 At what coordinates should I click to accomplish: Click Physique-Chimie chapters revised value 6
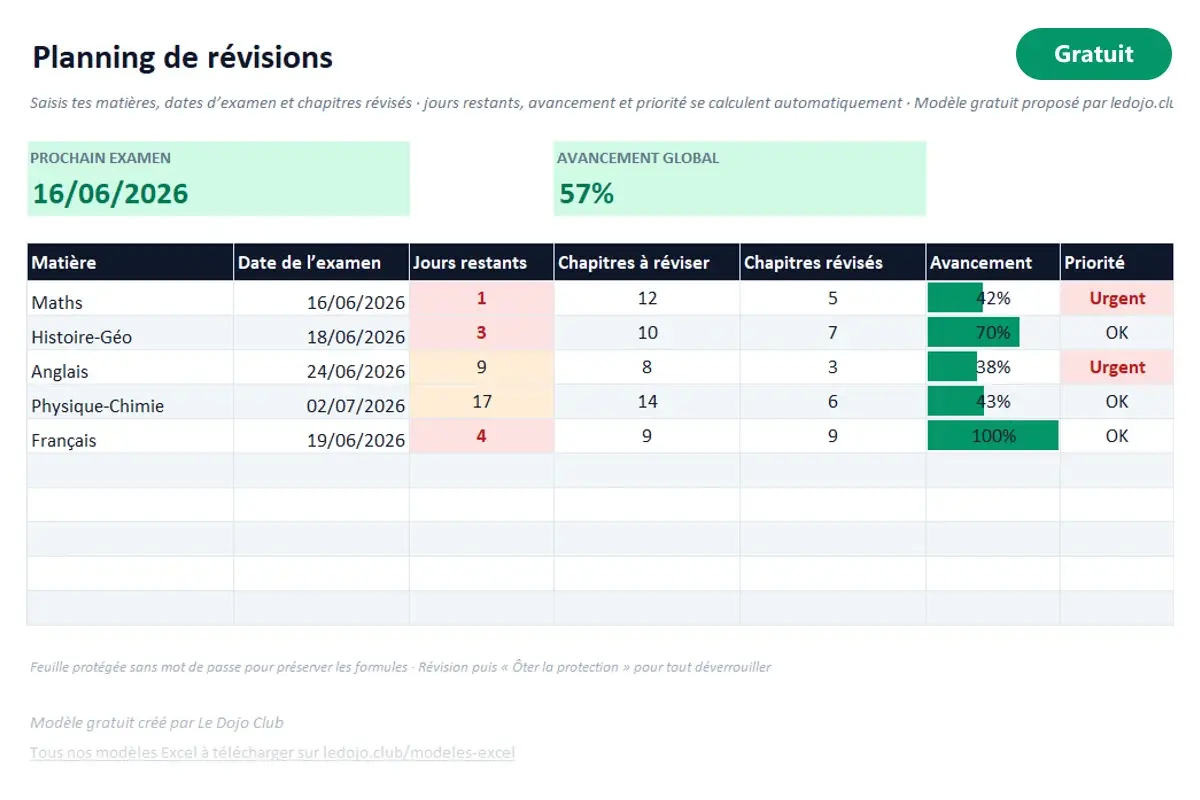click(833, 403)
